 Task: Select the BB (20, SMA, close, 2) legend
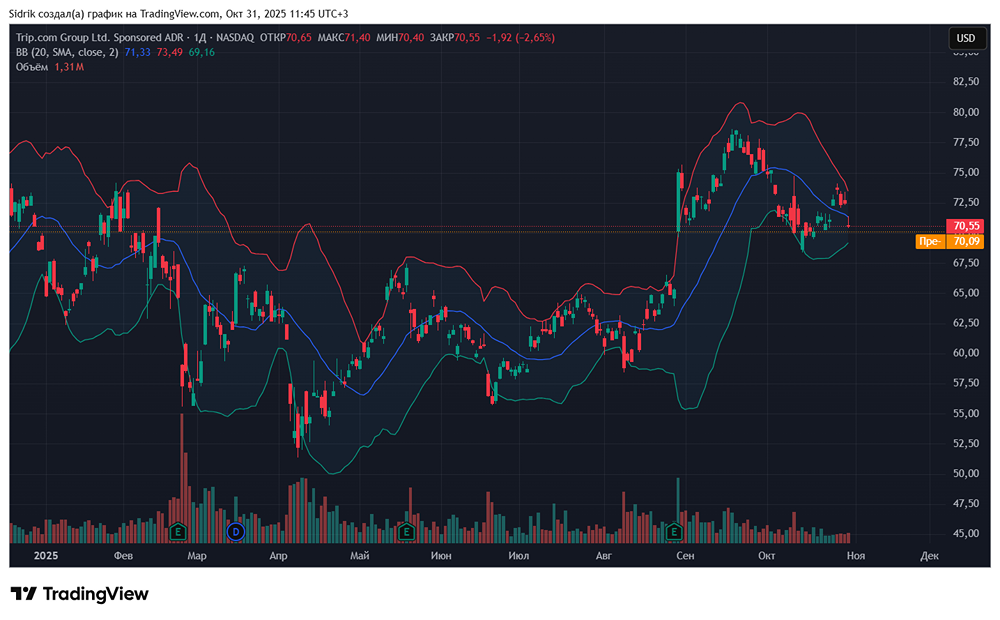pyautogui.click(x=66, y=52)
